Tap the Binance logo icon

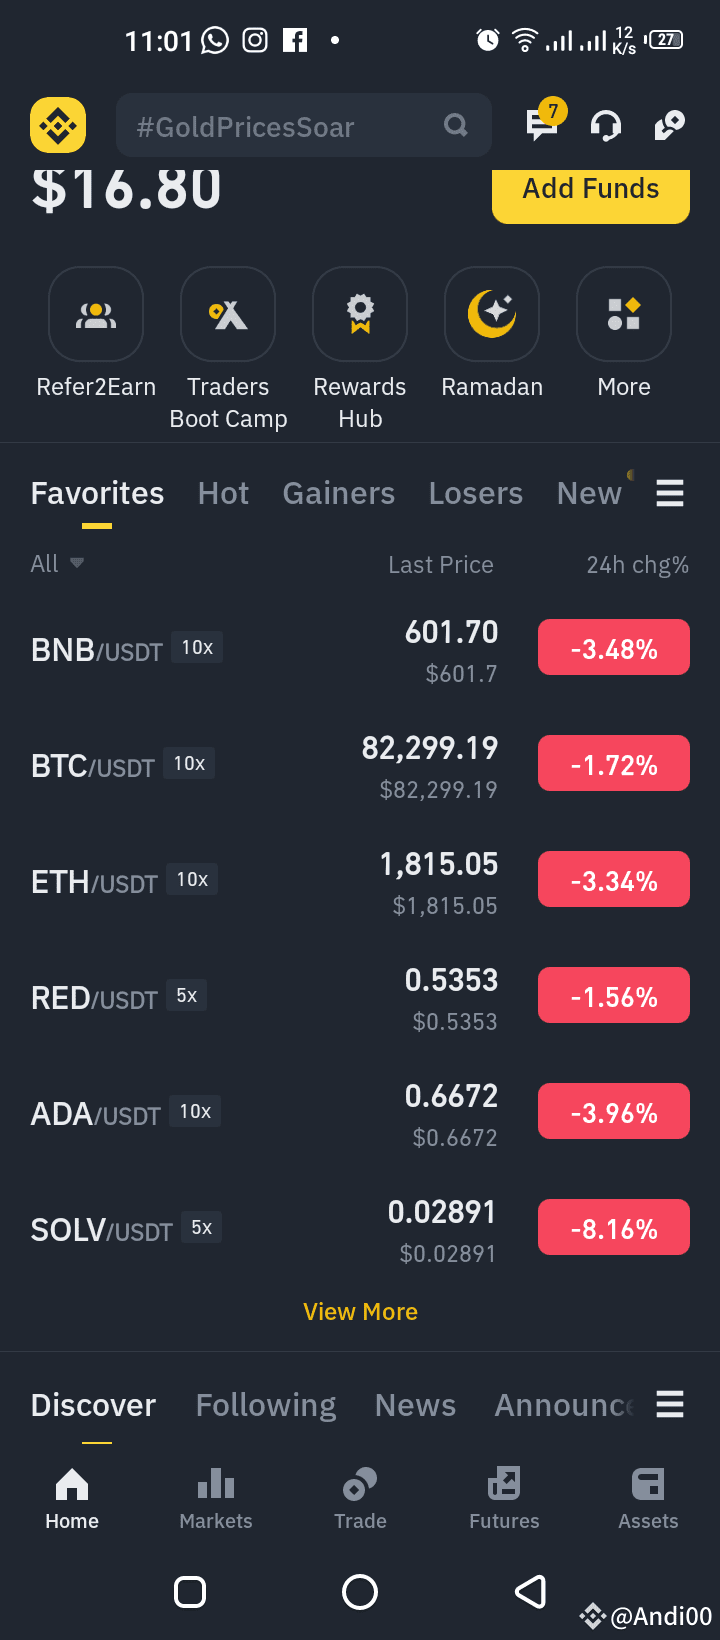(x=58, y=125)
